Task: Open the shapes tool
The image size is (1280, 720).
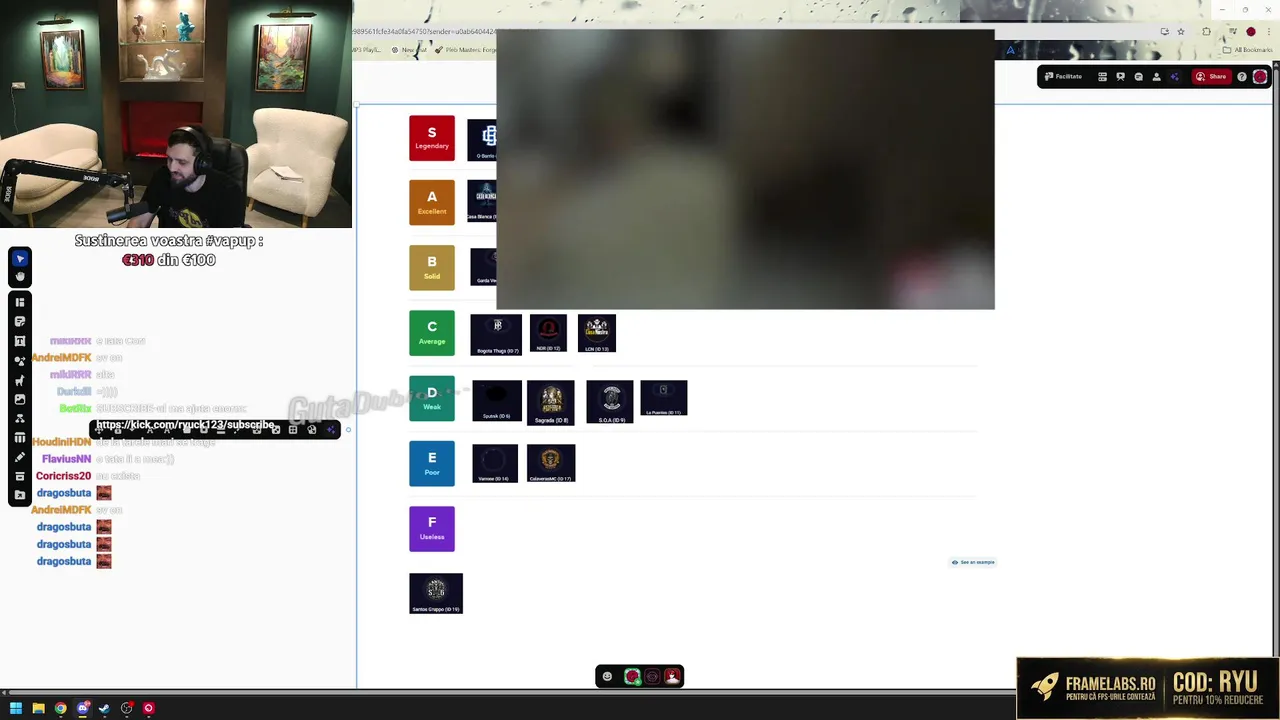Action: 20,360
